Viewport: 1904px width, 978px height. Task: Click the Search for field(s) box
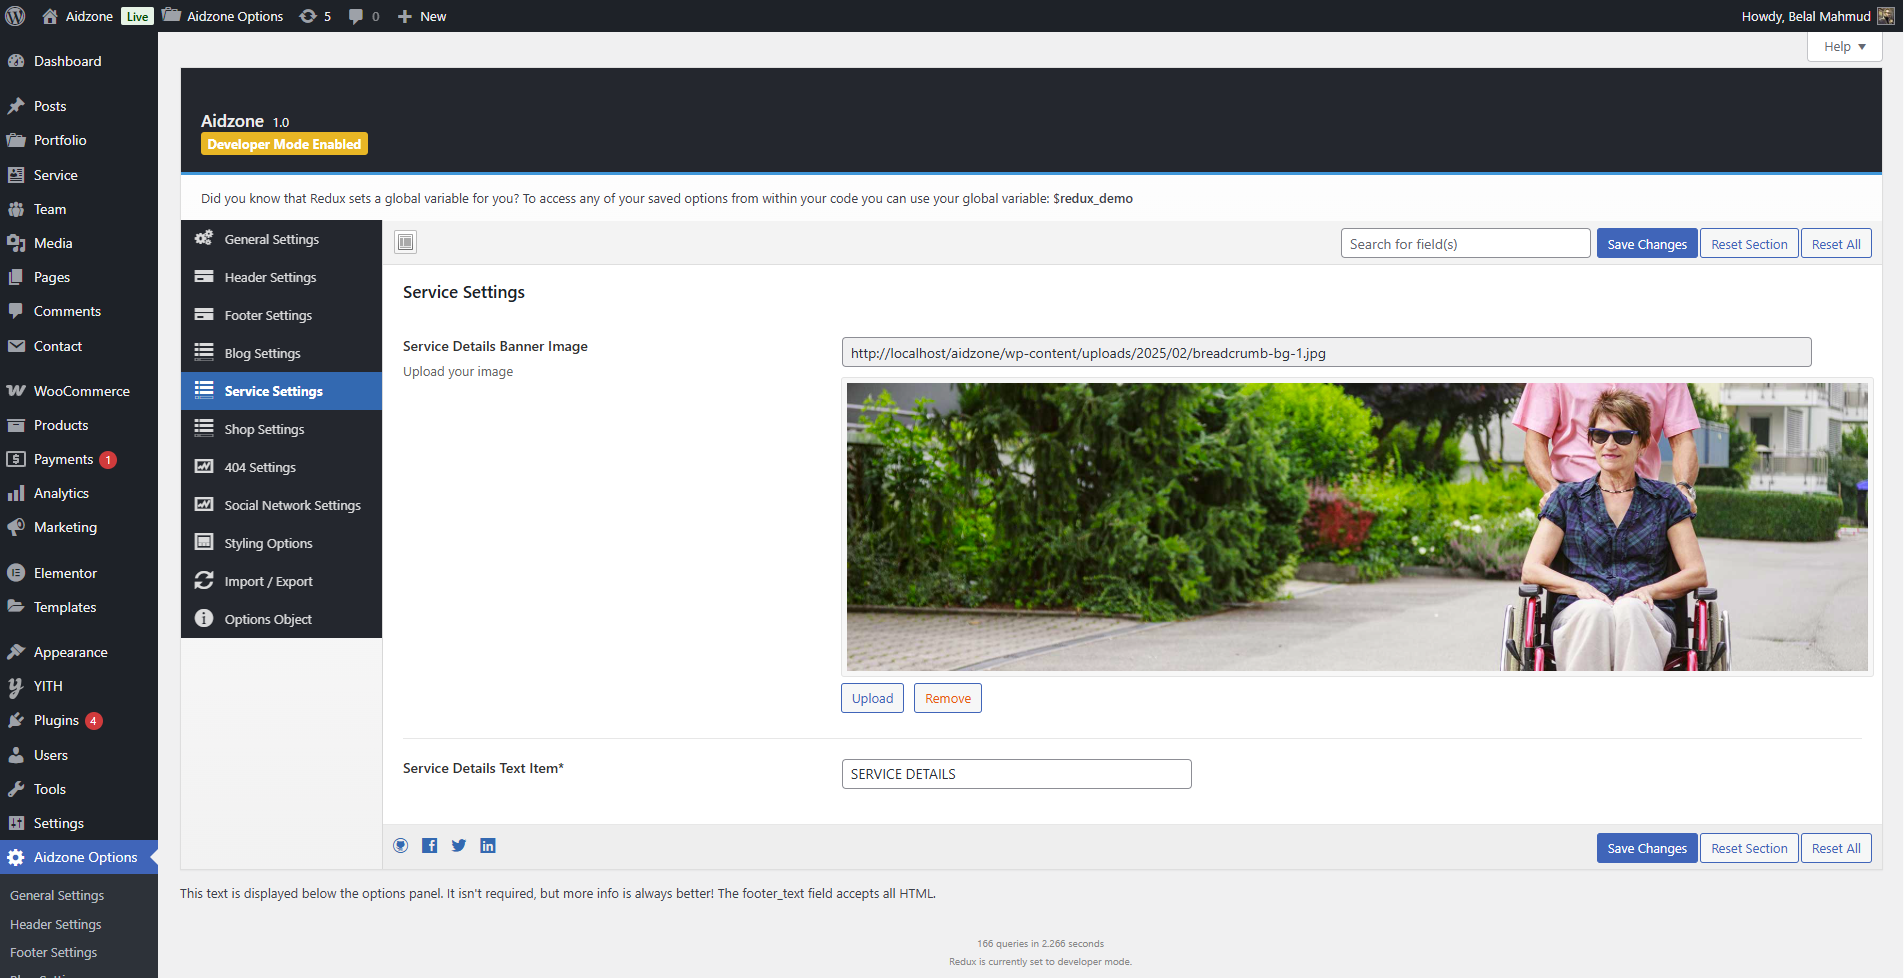pyautogui.click(x=1464, y=244)
